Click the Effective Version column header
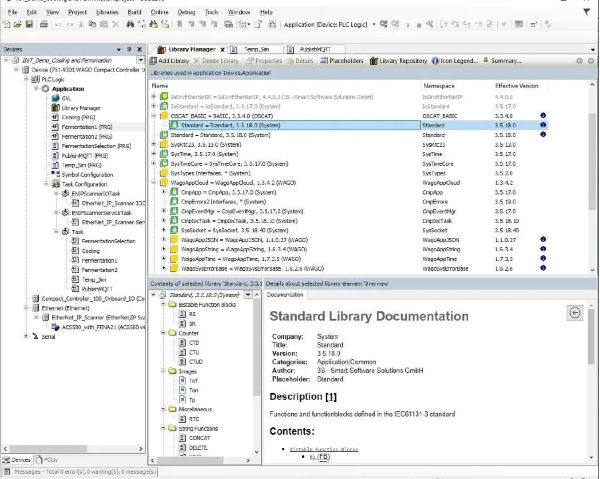 click(517, 86)
